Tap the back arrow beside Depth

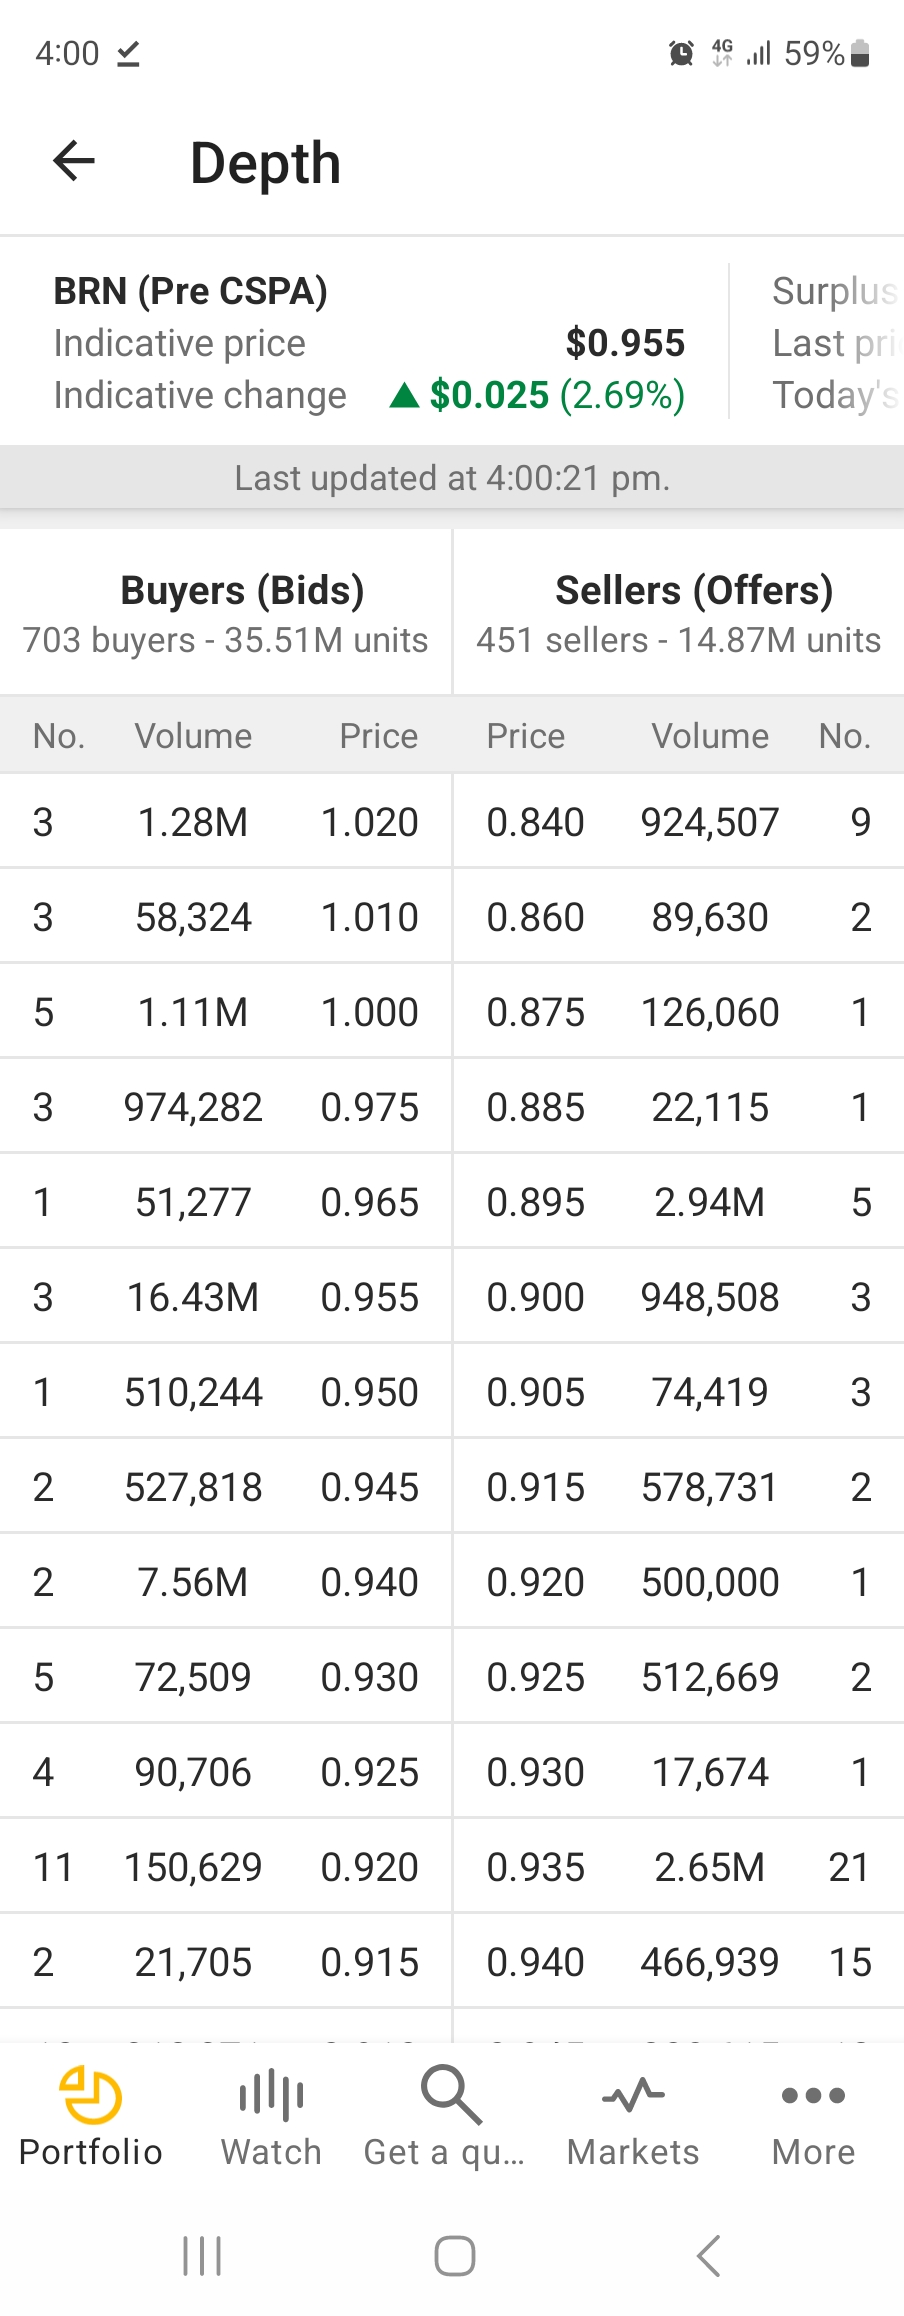74,160
